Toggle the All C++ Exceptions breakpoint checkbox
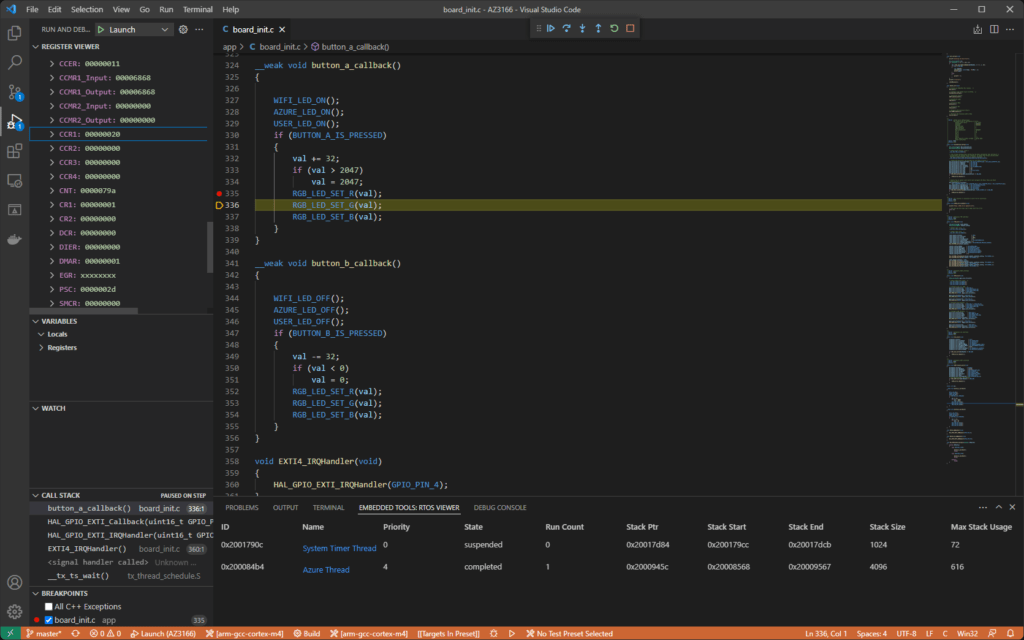 (47, 606)
